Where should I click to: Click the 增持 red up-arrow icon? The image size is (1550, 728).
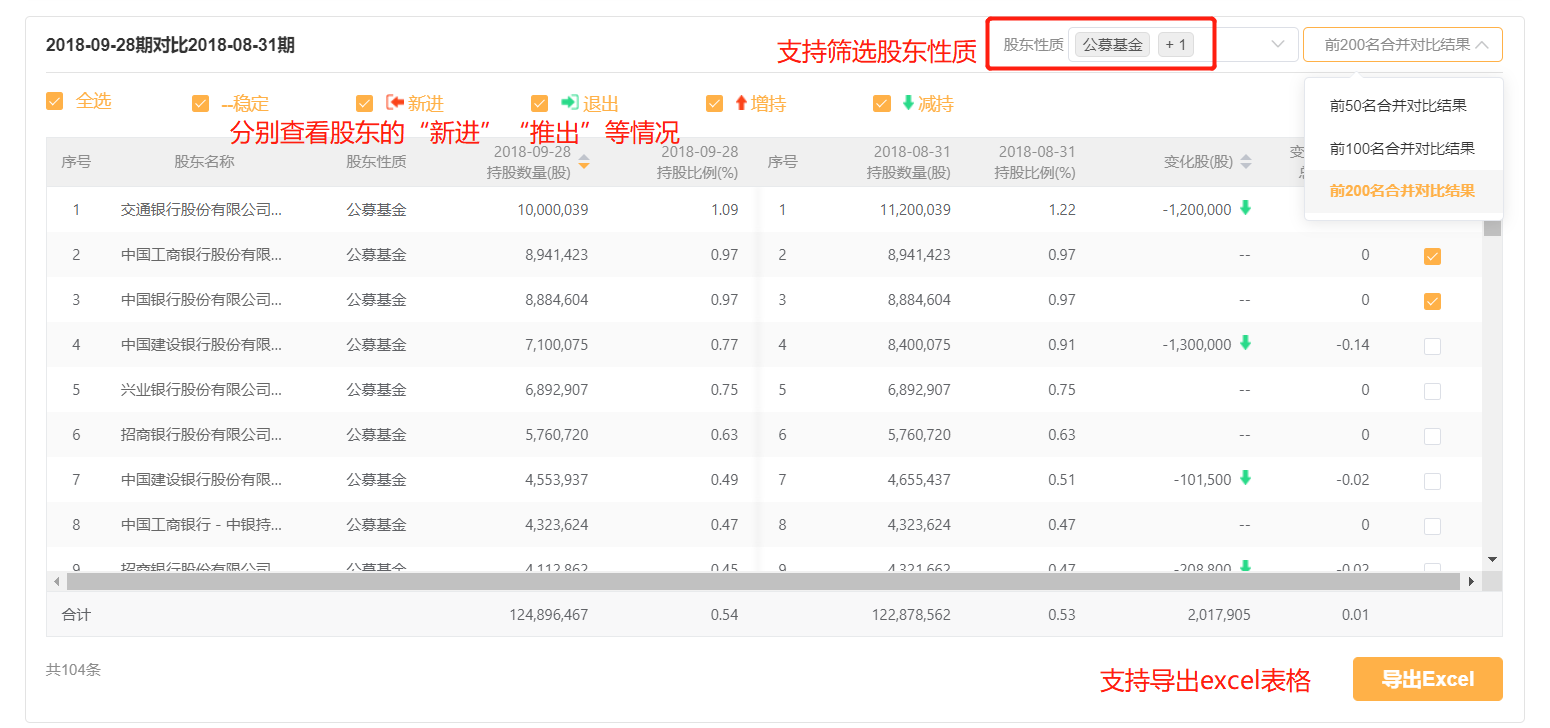click(741, 102)
